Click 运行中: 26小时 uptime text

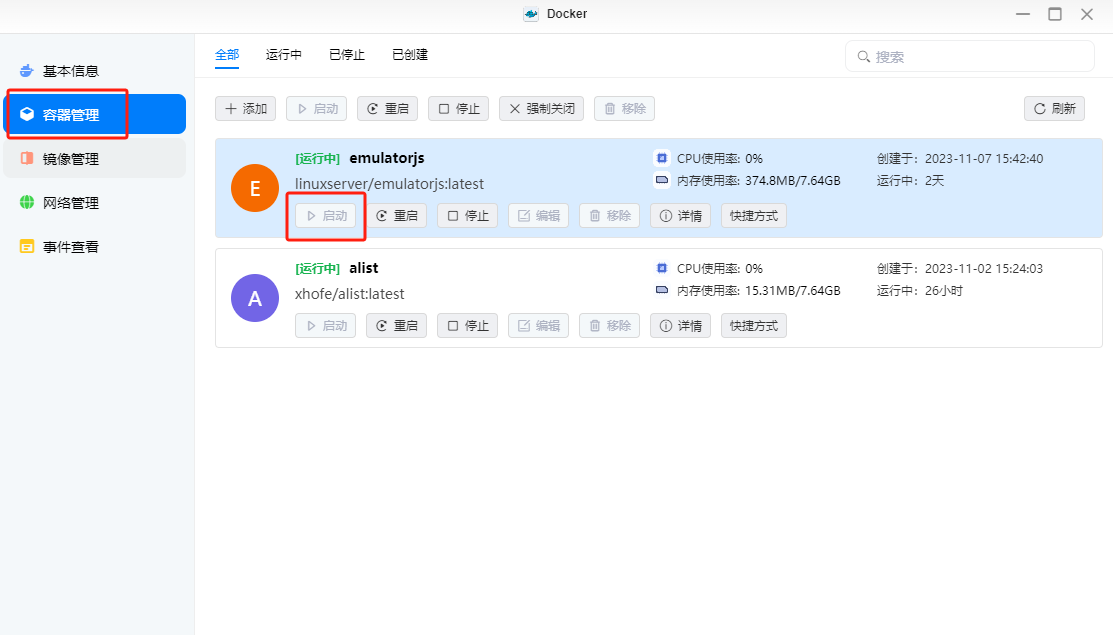(x=919, y=291)
